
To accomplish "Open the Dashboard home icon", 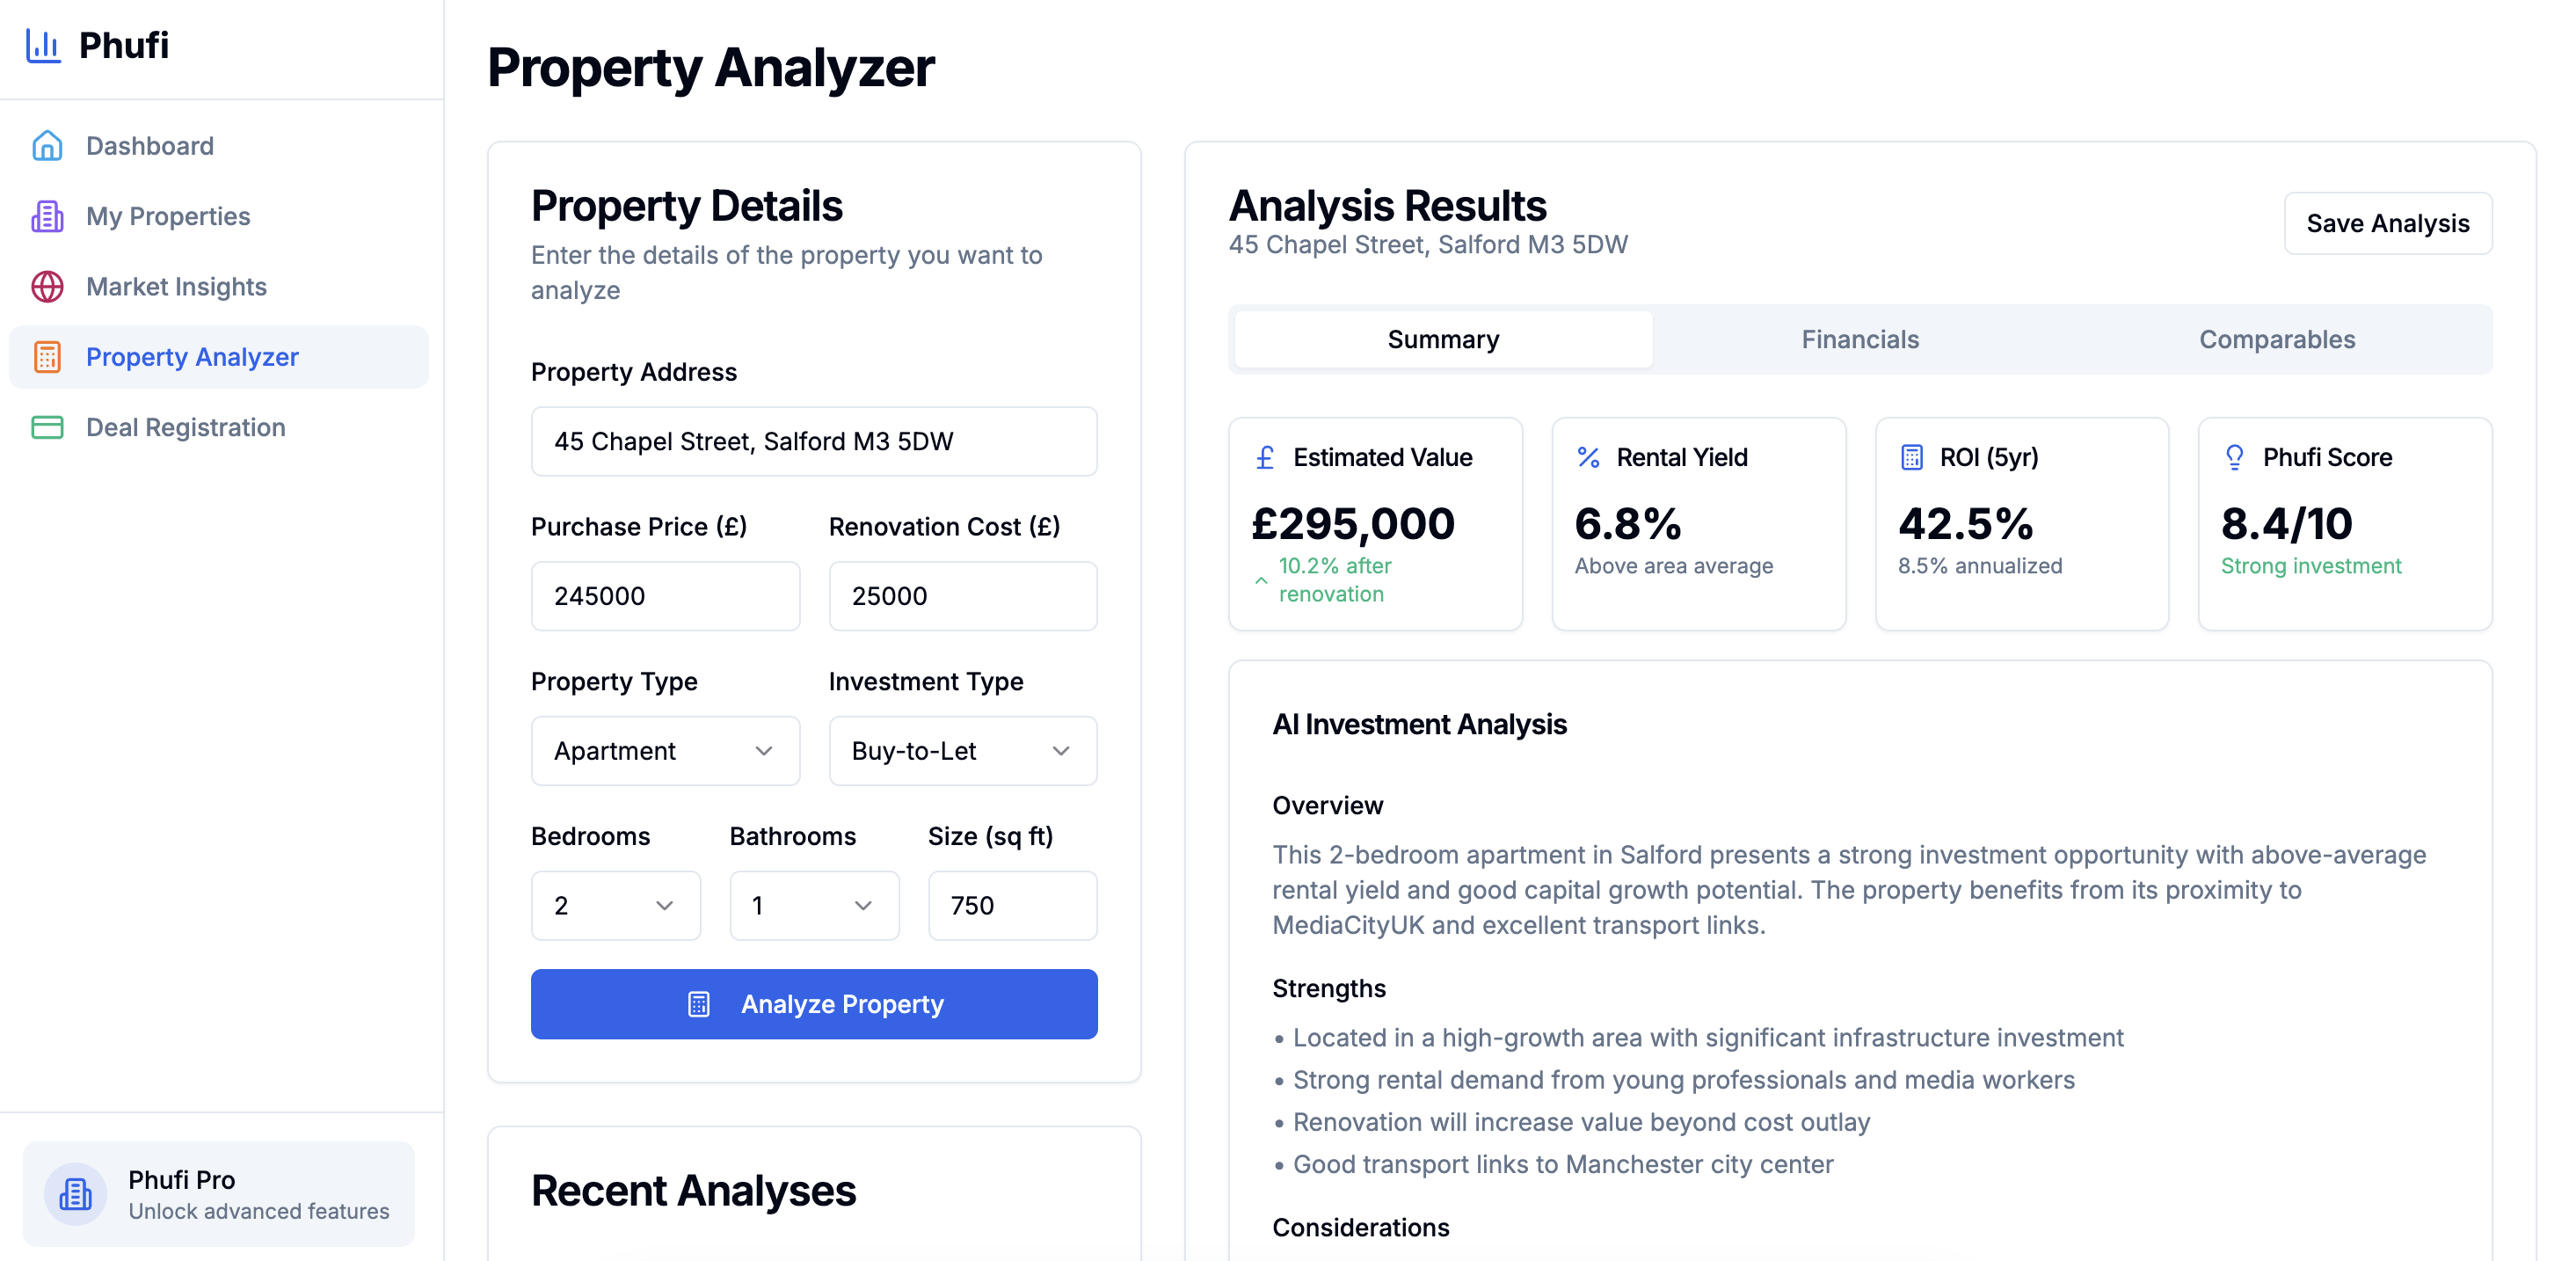I will coord(47,146).
